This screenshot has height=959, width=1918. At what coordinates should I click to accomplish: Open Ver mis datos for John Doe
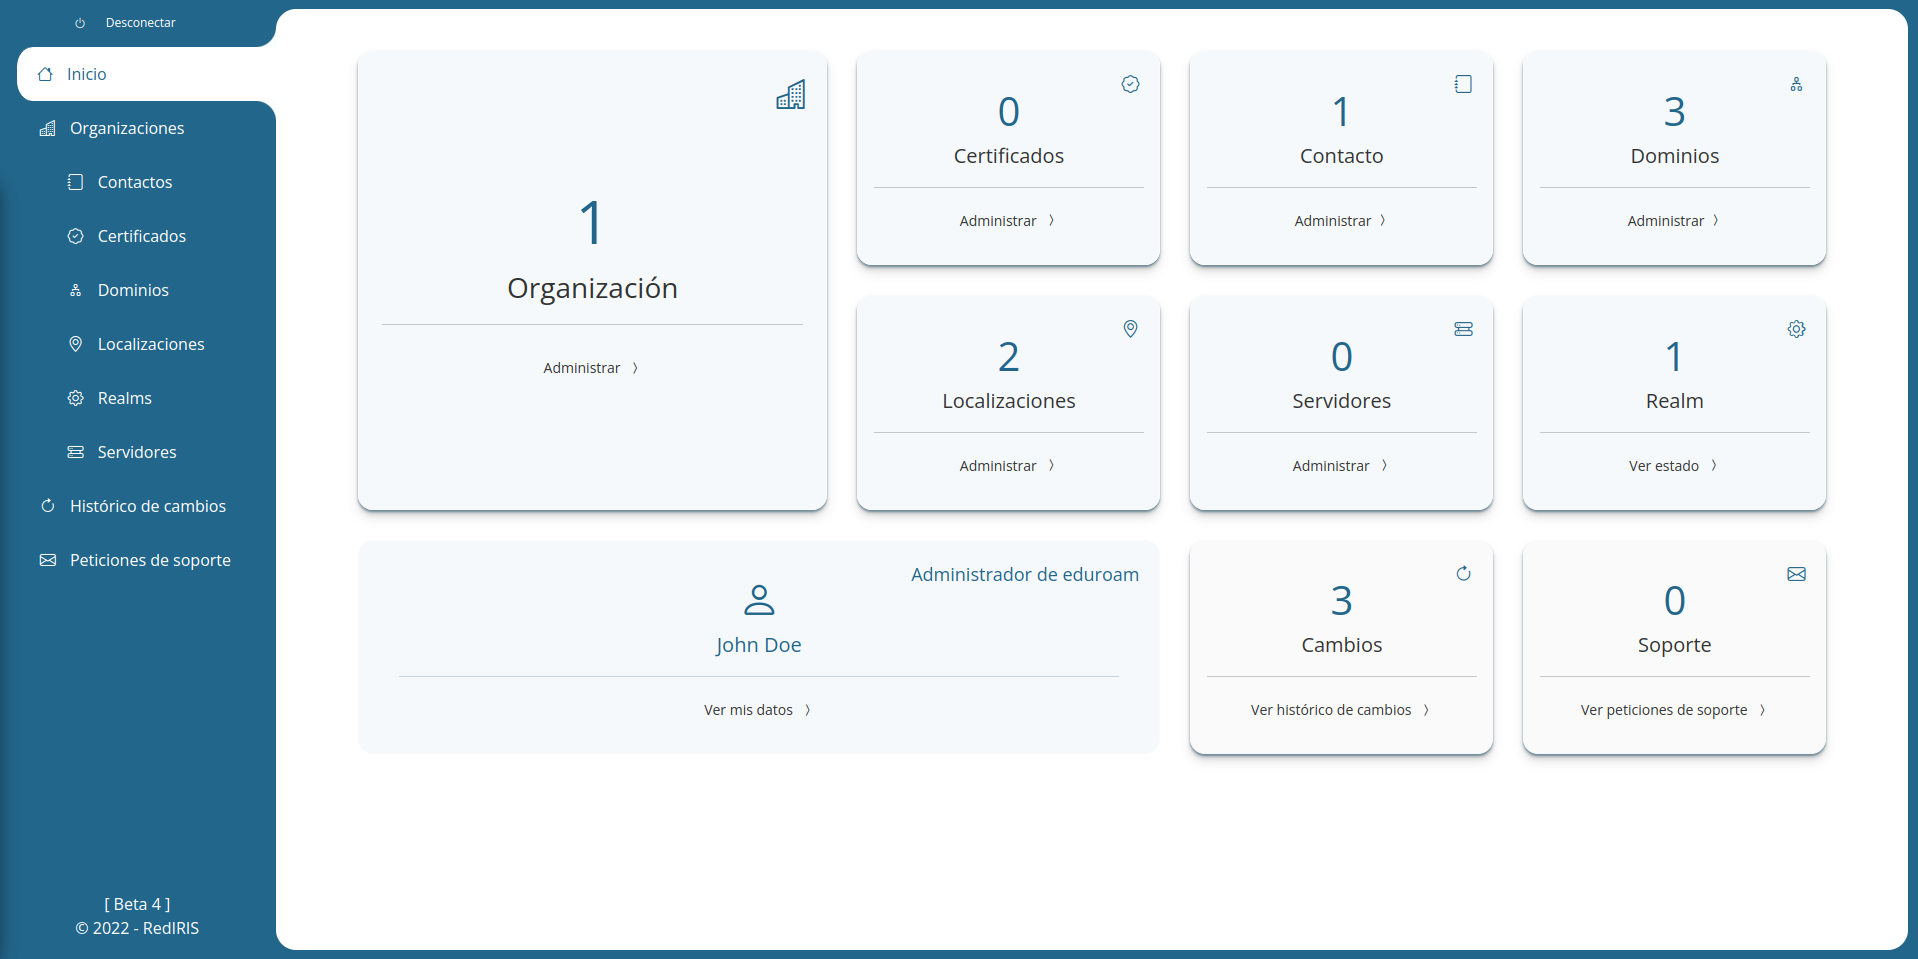coord(749,709)
